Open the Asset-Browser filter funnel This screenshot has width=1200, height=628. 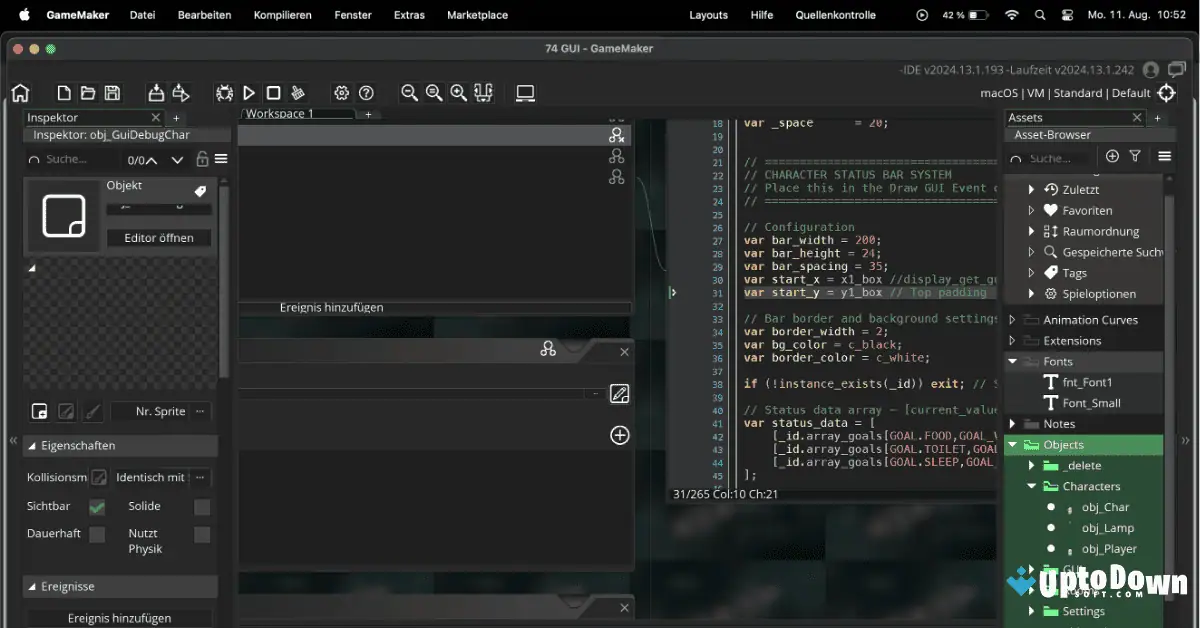[x=1135, y=157]
